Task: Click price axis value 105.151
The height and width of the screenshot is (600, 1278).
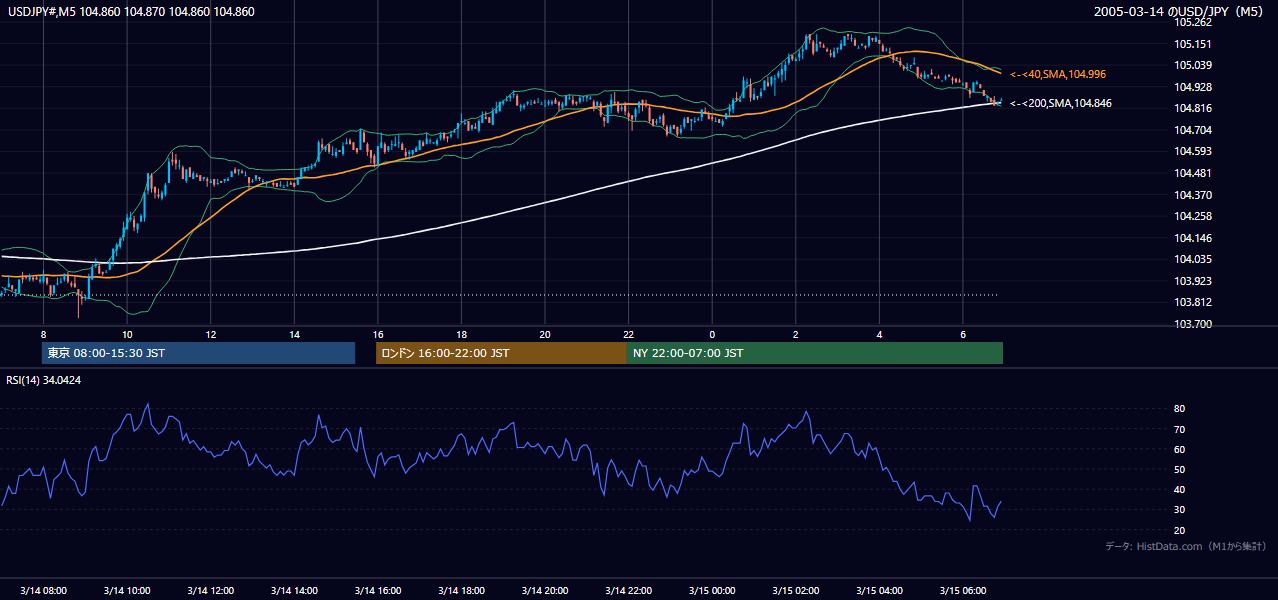Action: click(x=1193, y=44)
